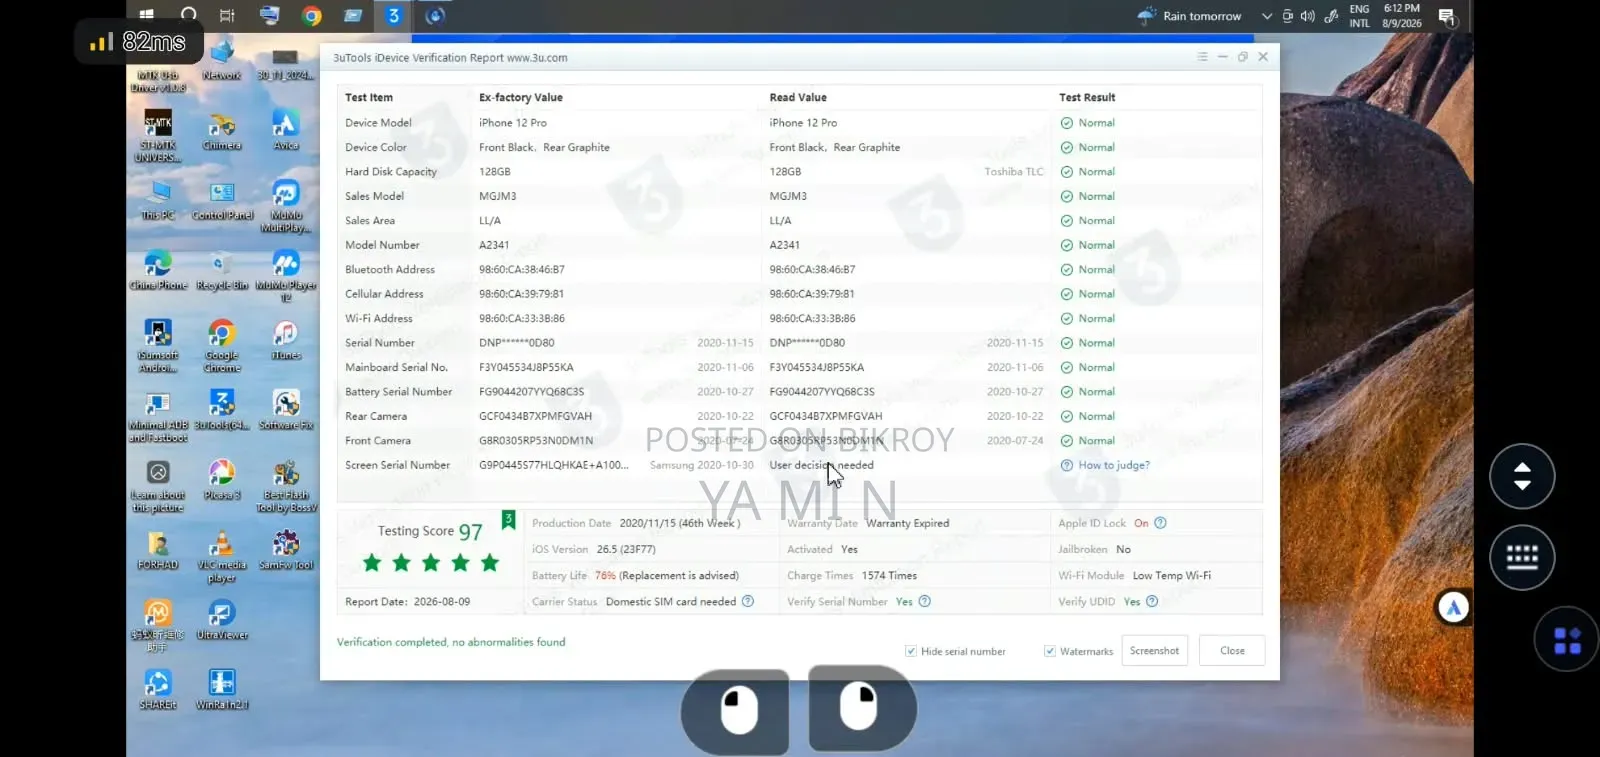Tap the up-down scroll overlay button
Screen dimensions: 1600x757
point(1522,476)
